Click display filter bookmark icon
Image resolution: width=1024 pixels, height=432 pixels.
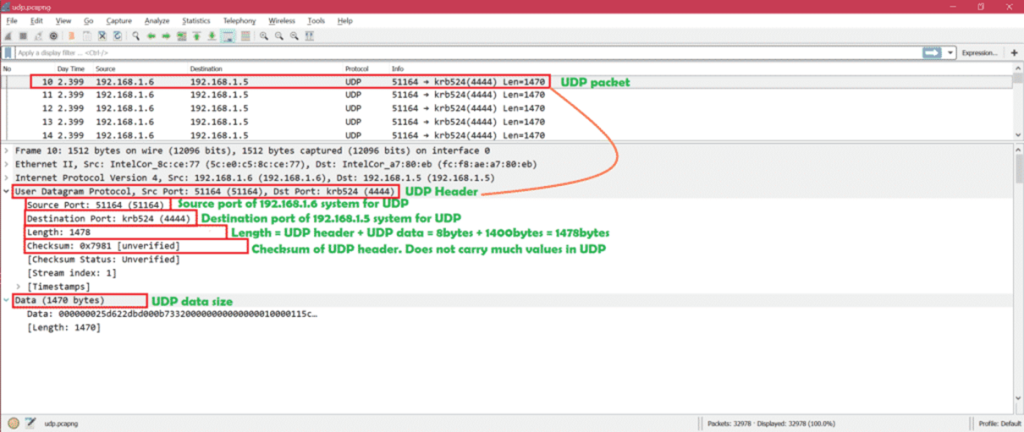click(x=9, y=52)
